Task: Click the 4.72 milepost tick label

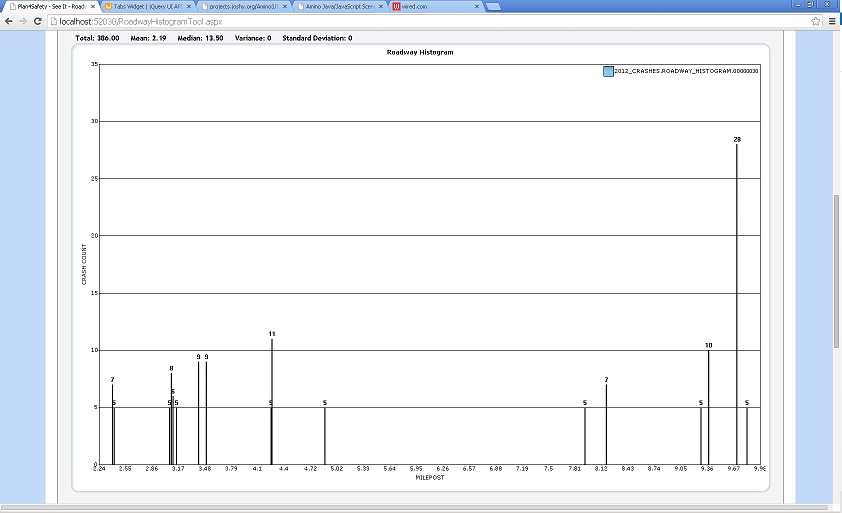Action: pos(310,469)
